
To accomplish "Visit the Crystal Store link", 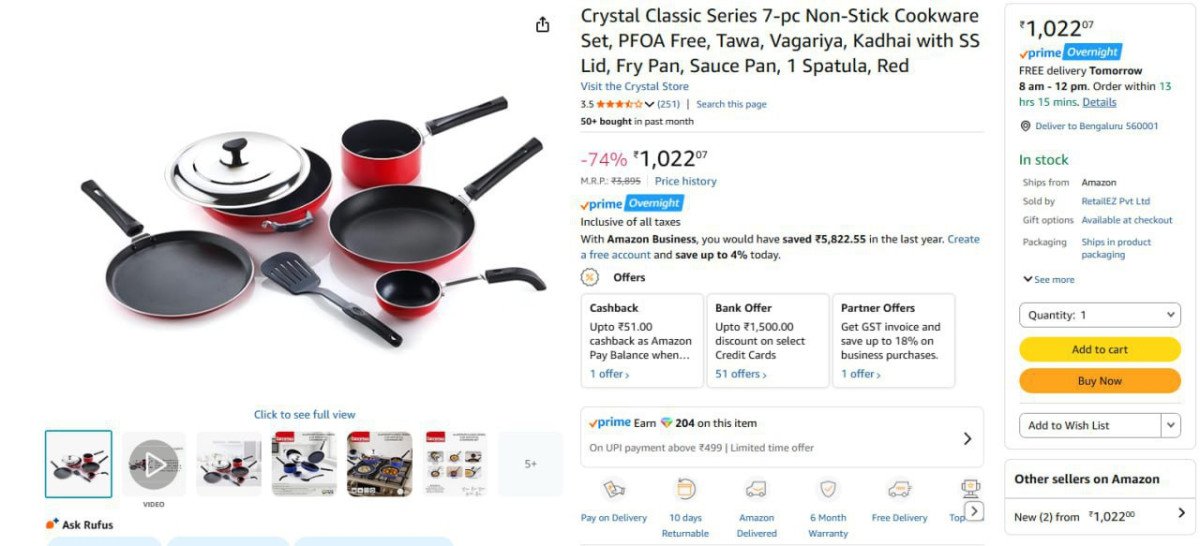I will [x=634, y=87].
